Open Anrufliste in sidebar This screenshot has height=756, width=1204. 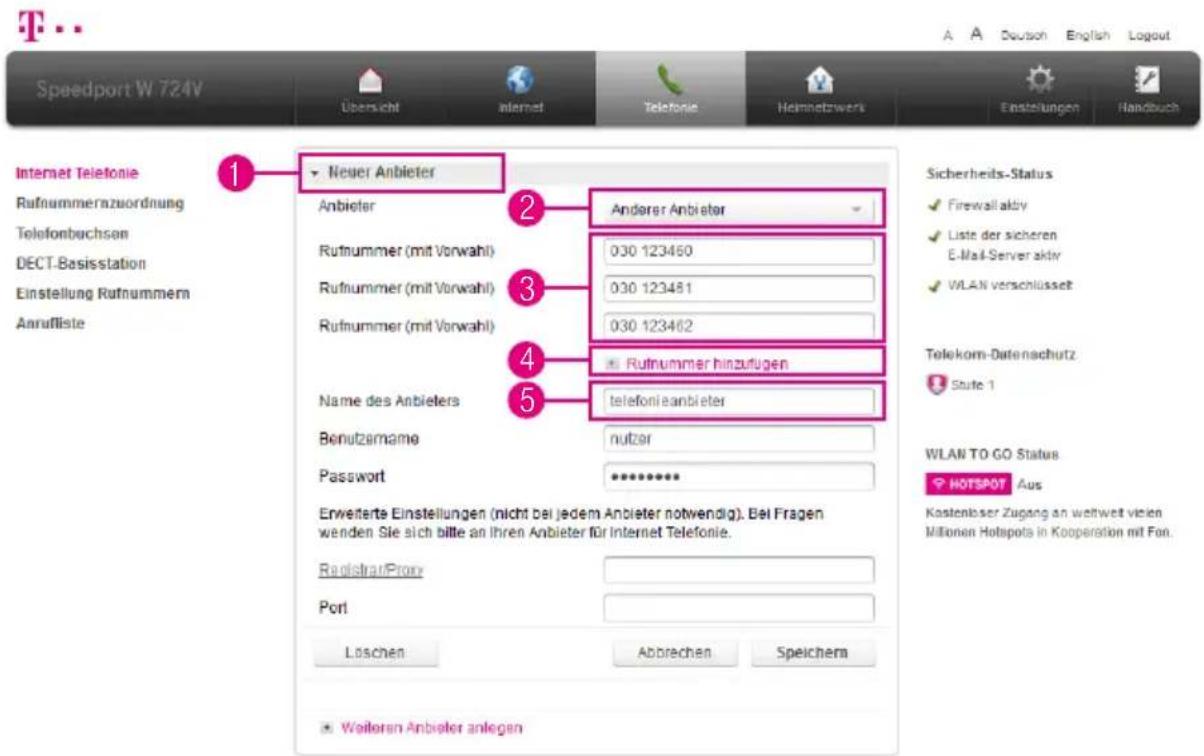50,322
